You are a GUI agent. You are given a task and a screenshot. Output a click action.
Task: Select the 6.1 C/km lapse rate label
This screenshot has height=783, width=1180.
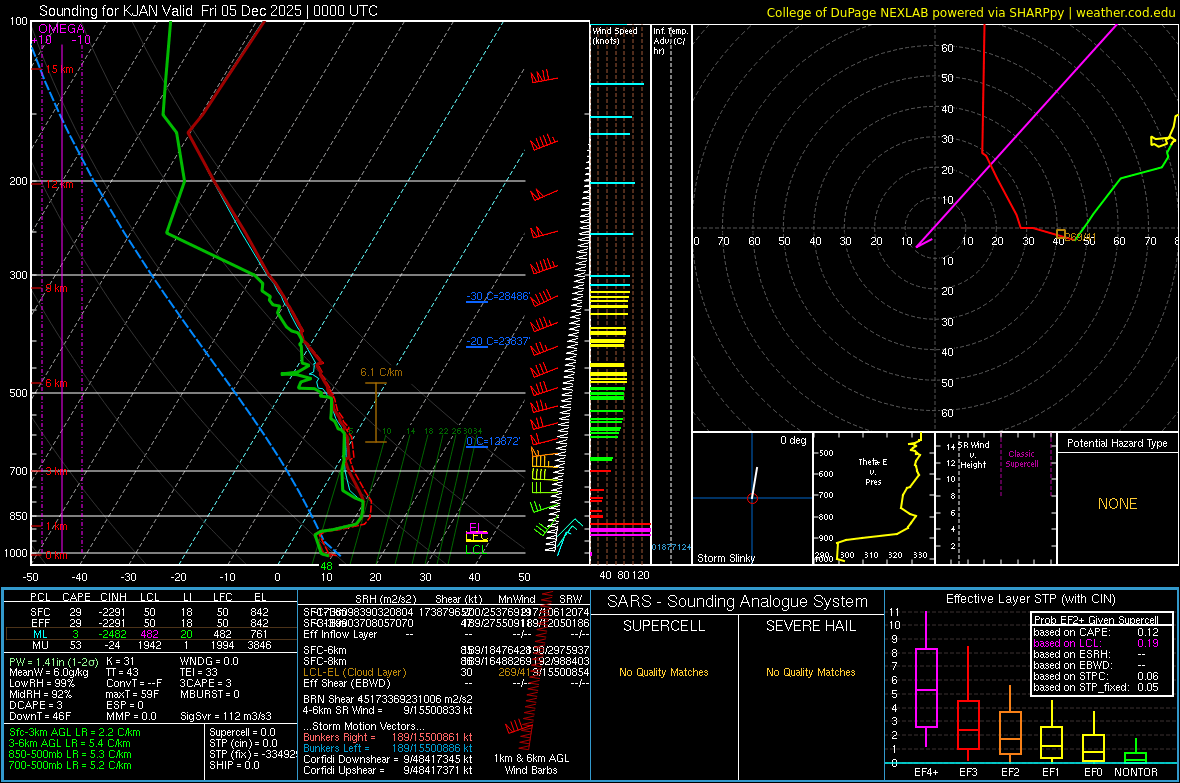click(x=381, y=372)
